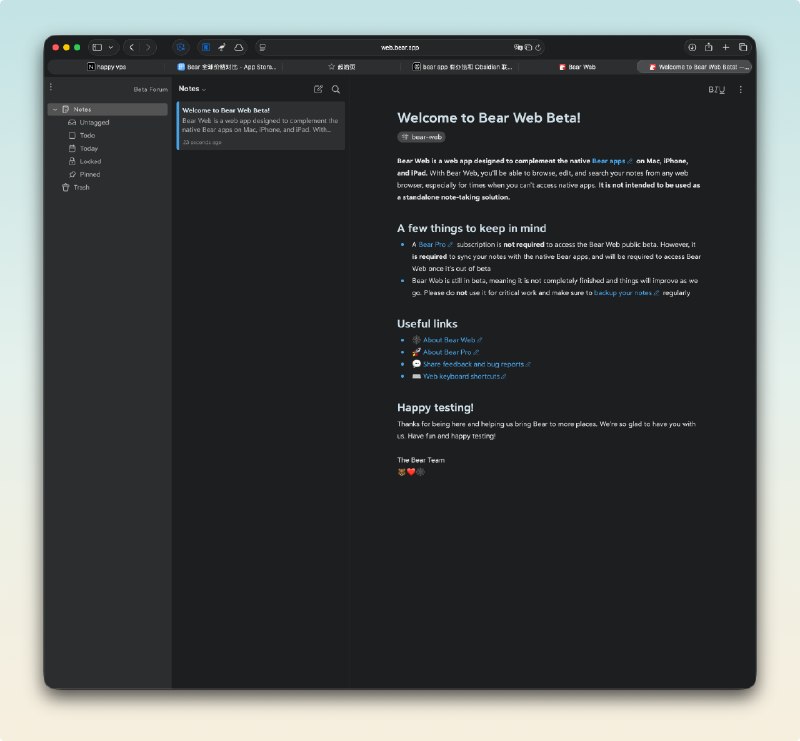Switch to the Bear Web tab
The height and width of the screenshot is (741, 800).
point(578,67)
